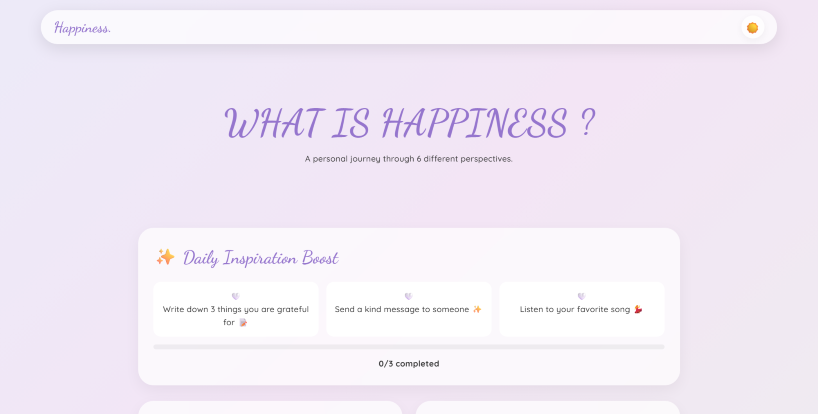Click heart icon above the favorite song task

point(581,296)
